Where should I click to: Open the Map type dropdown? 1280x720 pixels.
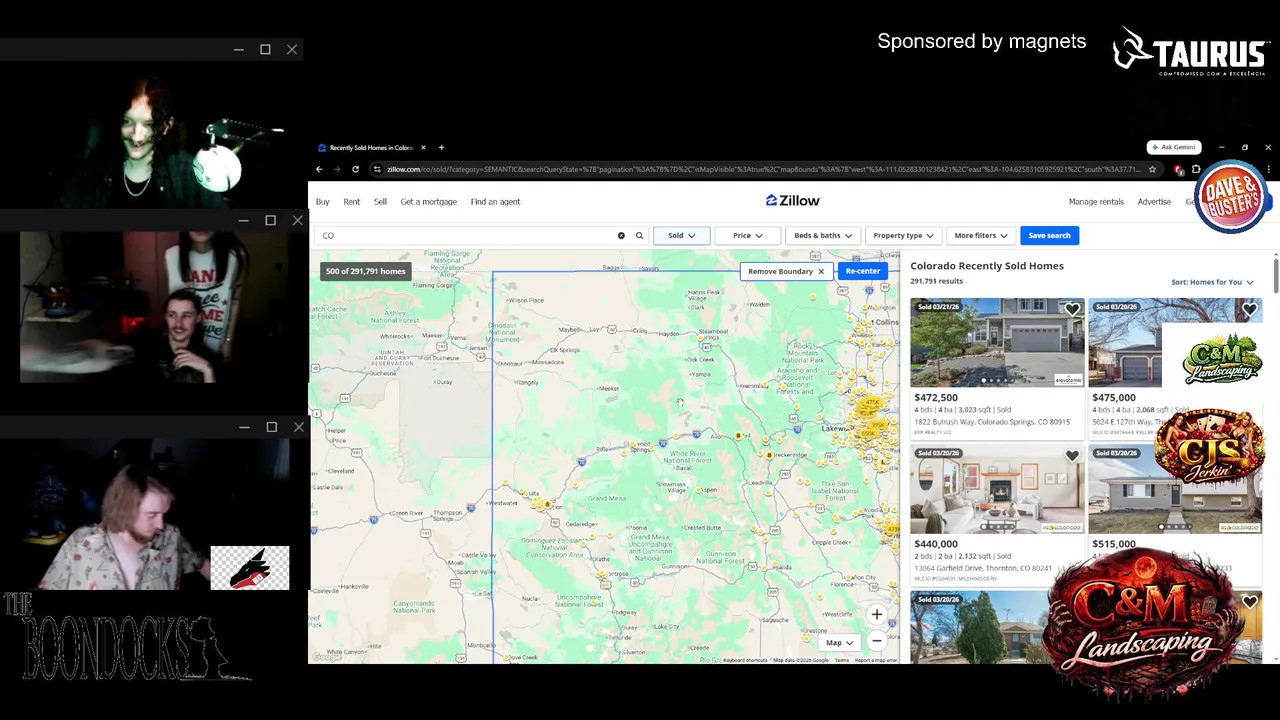838,643
